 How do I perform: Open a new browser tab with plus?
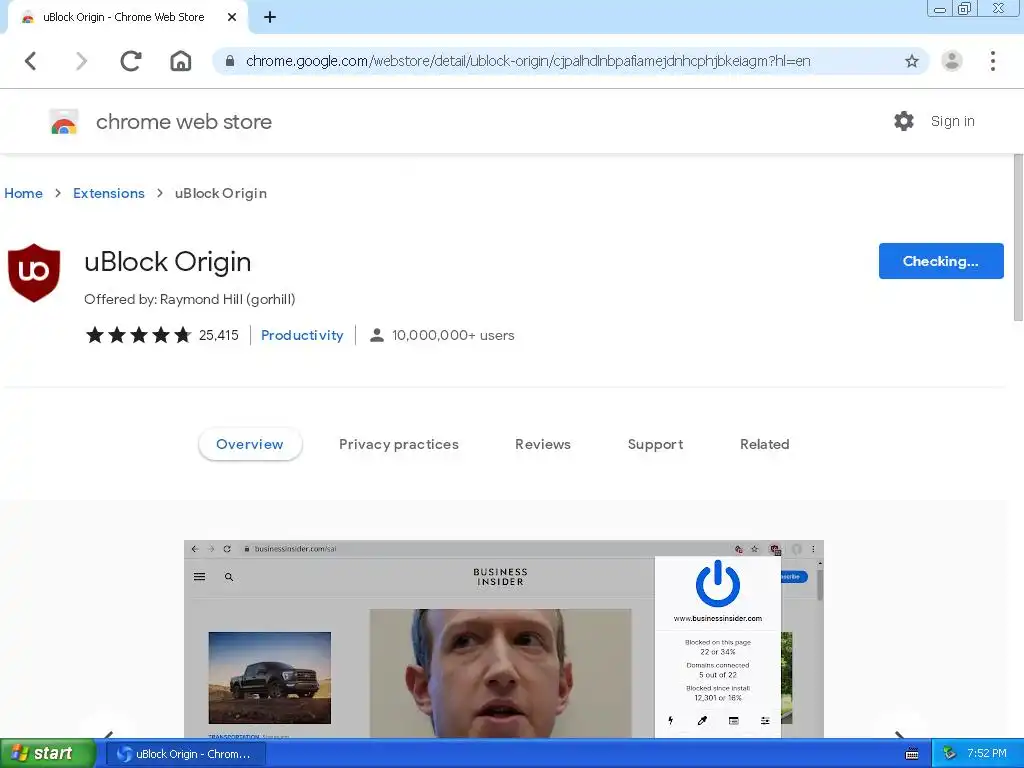pos(270,17)
